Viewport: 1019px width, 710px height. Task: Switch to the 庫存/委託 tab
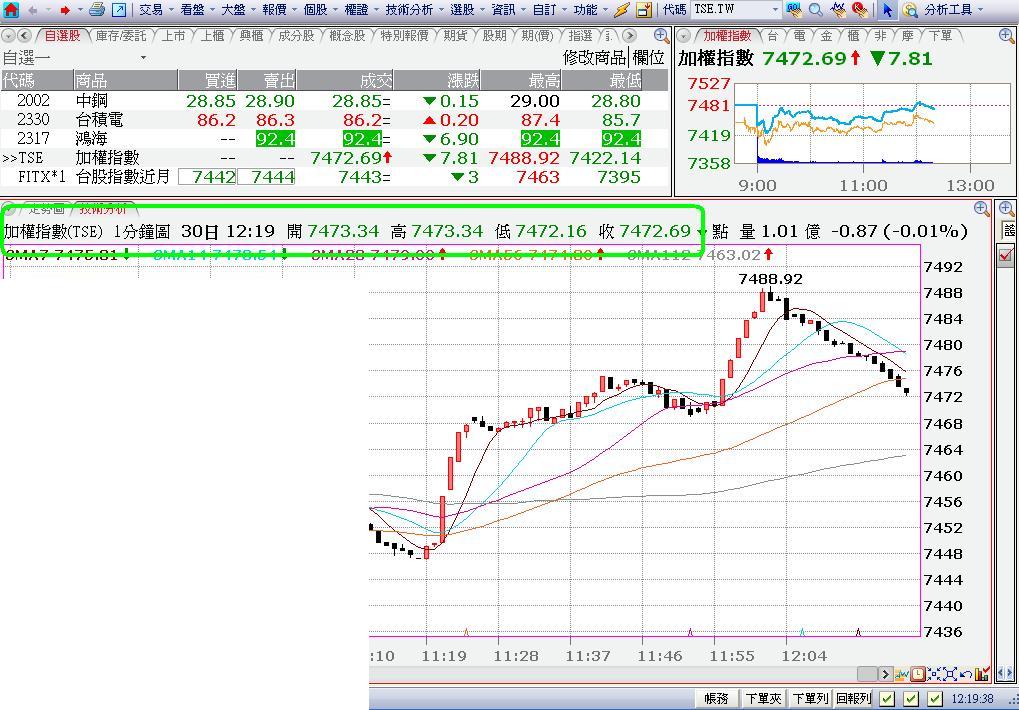[122, 36]
